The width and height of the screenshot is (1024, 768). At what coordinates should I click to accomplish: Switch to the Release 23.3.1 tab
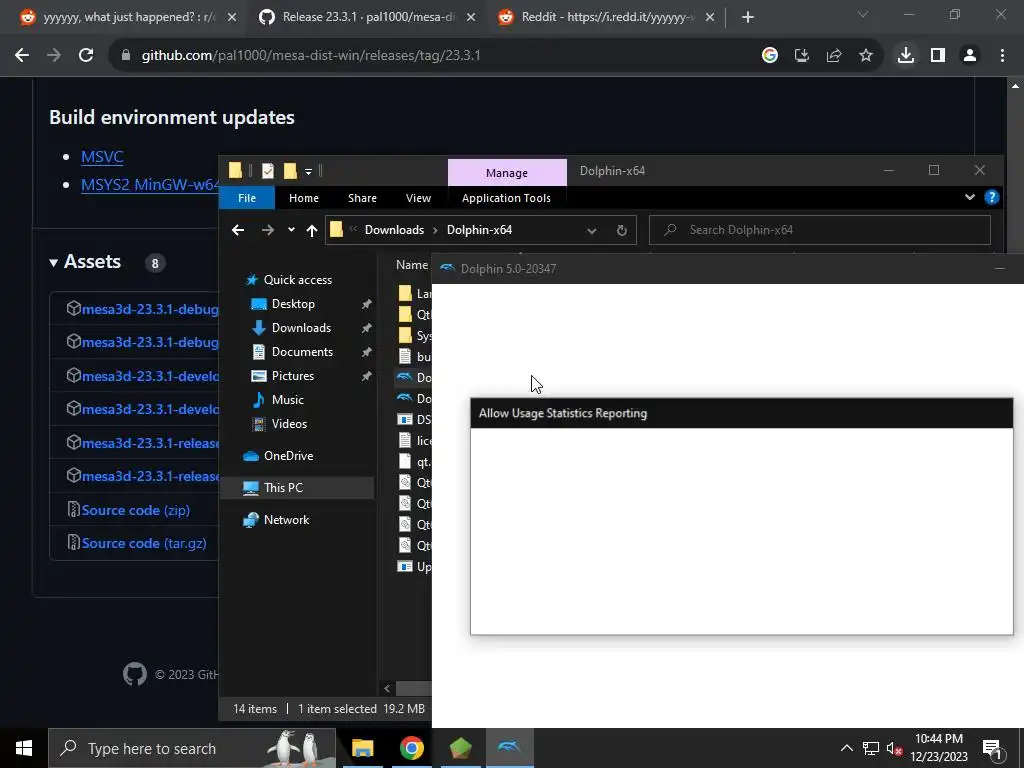[x=366, y=18]
